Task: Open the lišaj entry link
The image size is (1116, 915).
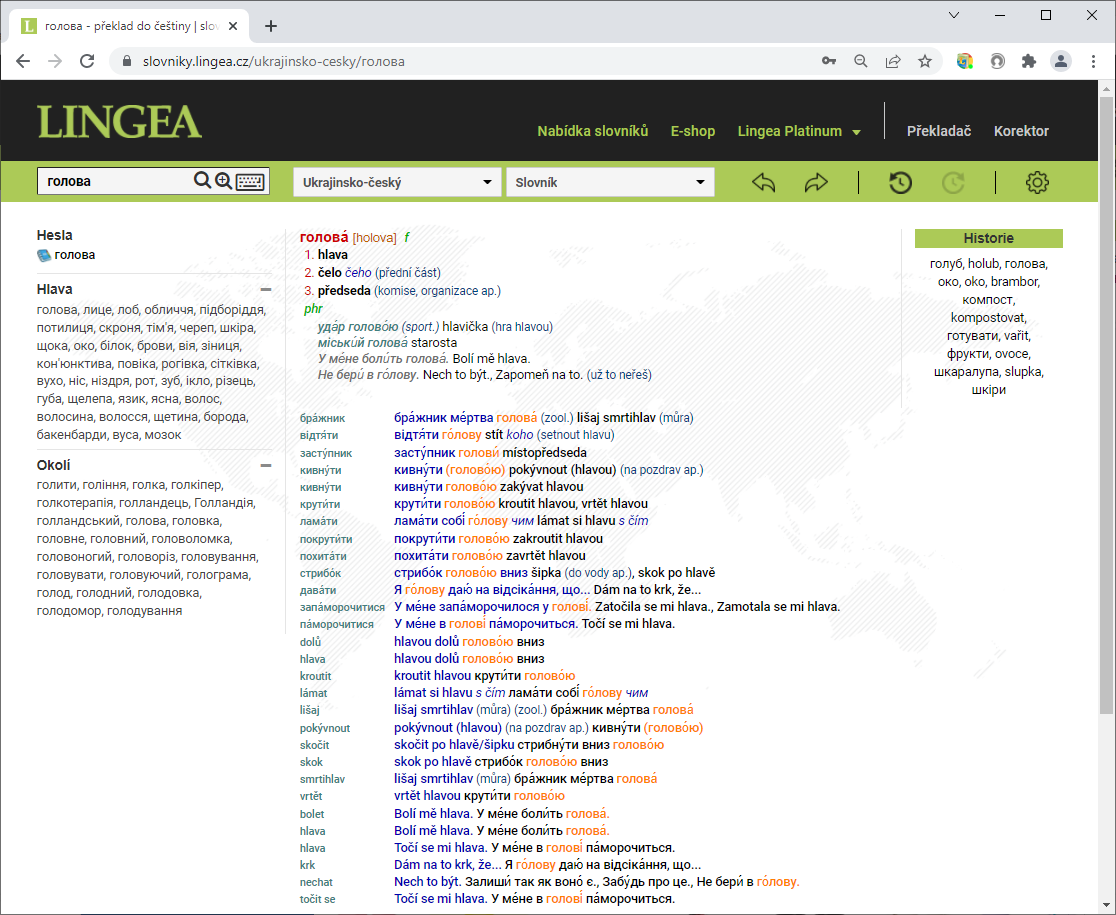Action: (310, 710)
